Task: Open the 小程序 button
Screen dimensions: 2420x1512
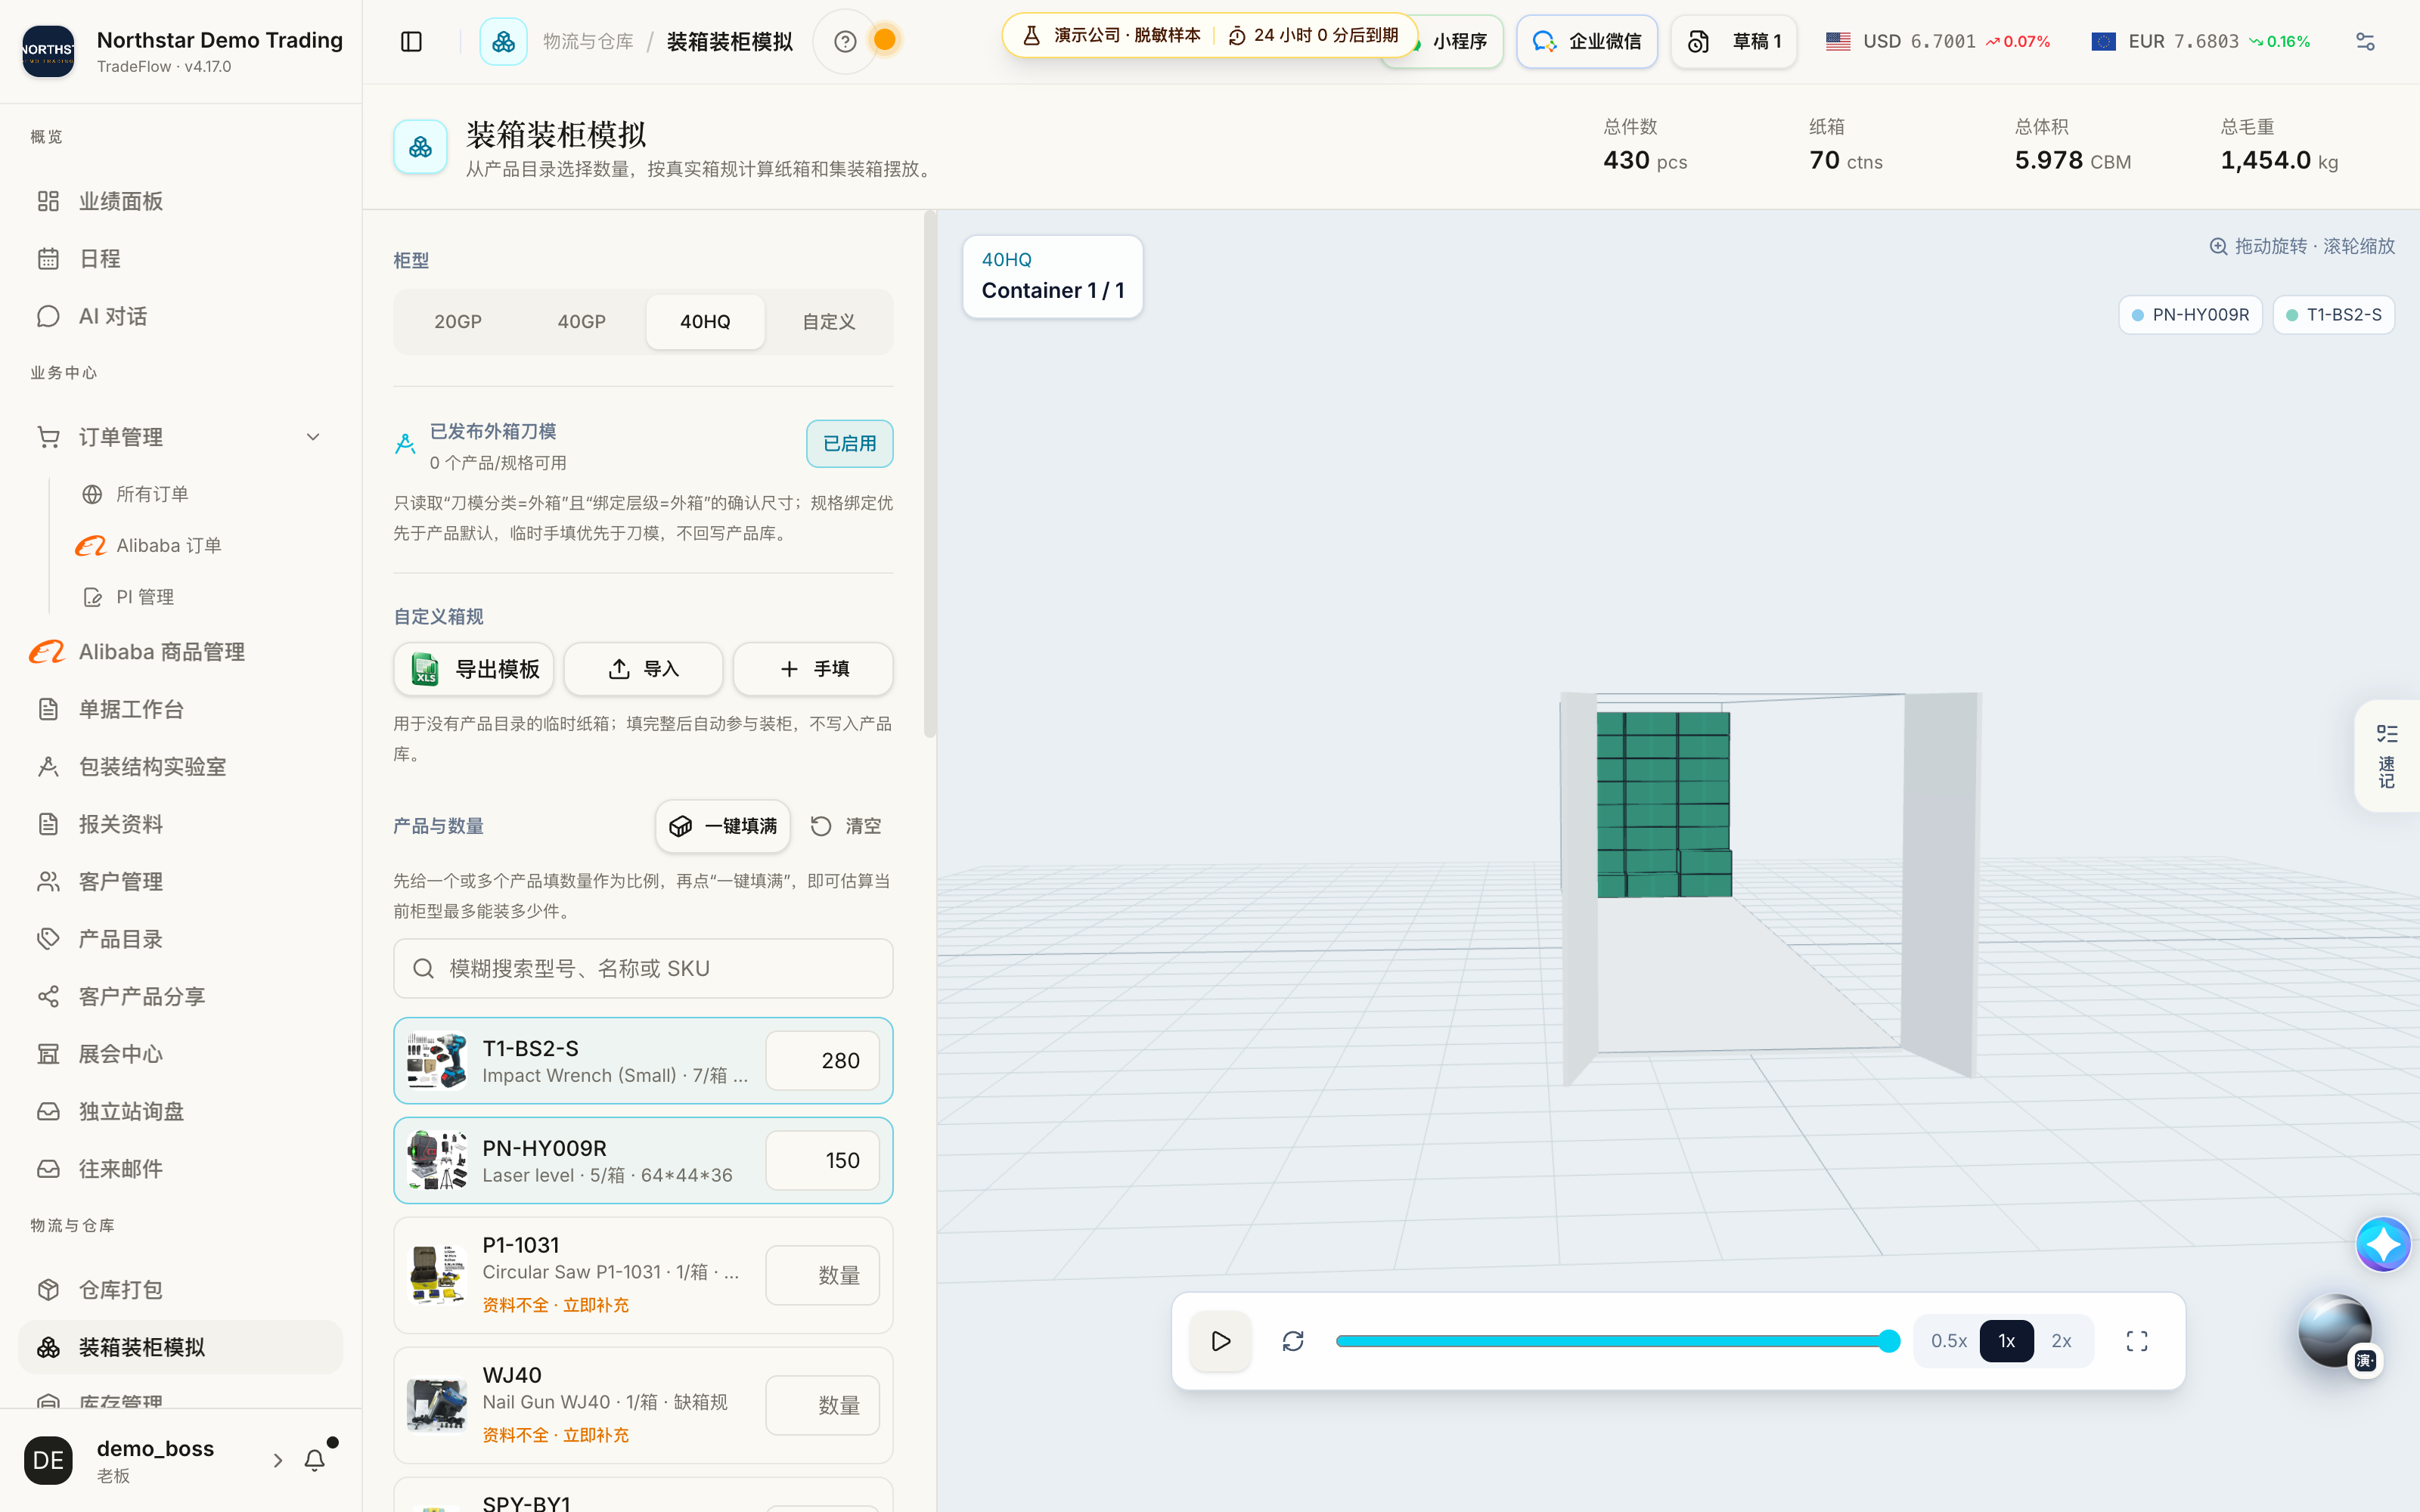Action: 1459,41
